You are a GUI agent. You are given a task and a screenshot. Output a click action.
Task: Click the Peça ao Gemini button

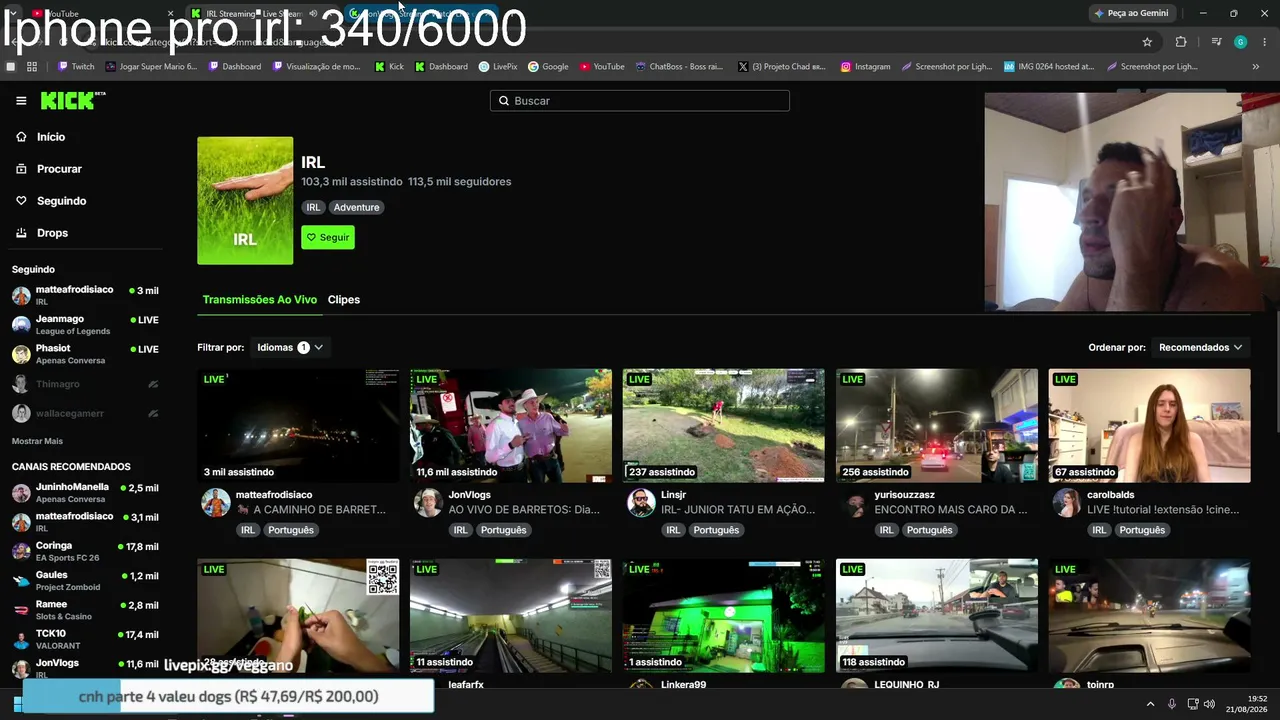click(1132, 13)
